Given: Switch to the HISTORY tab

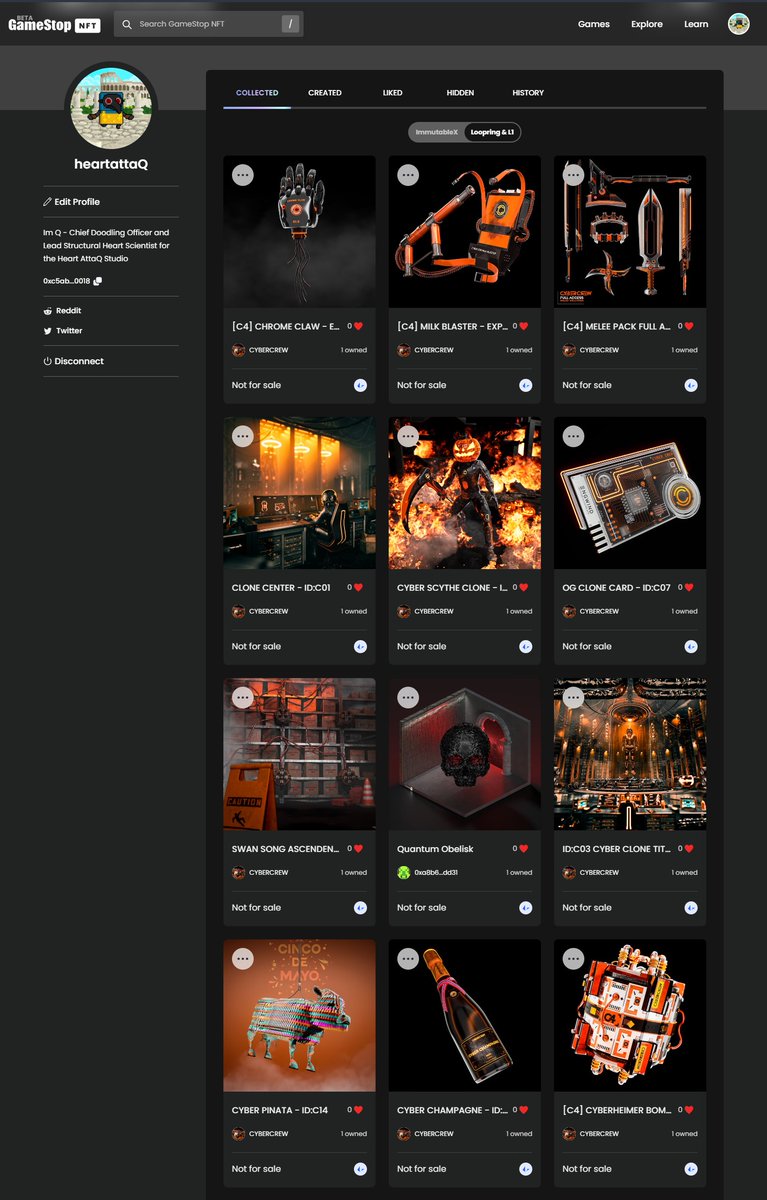Looking at the screenshot, I should [528, 93].
